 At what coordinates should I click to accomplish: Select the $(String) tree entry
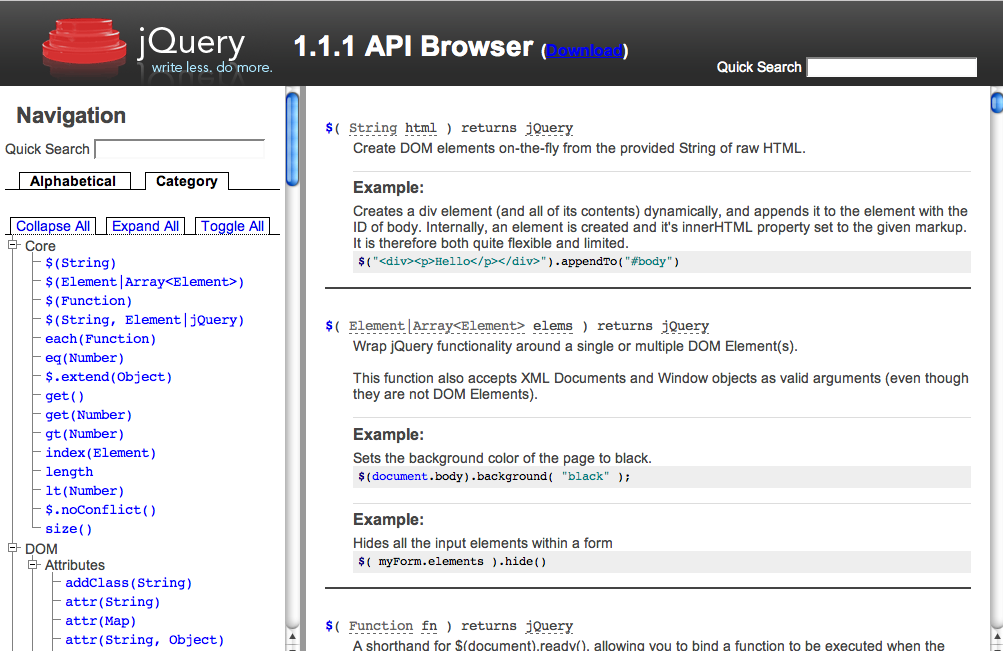(79, 262)
